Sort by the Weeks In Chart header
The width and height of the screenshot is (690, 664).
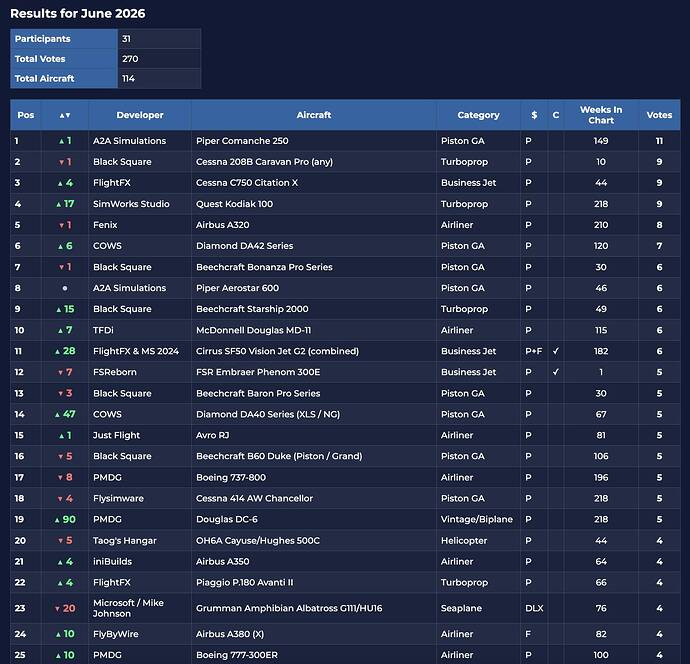[x=601, y=115]
